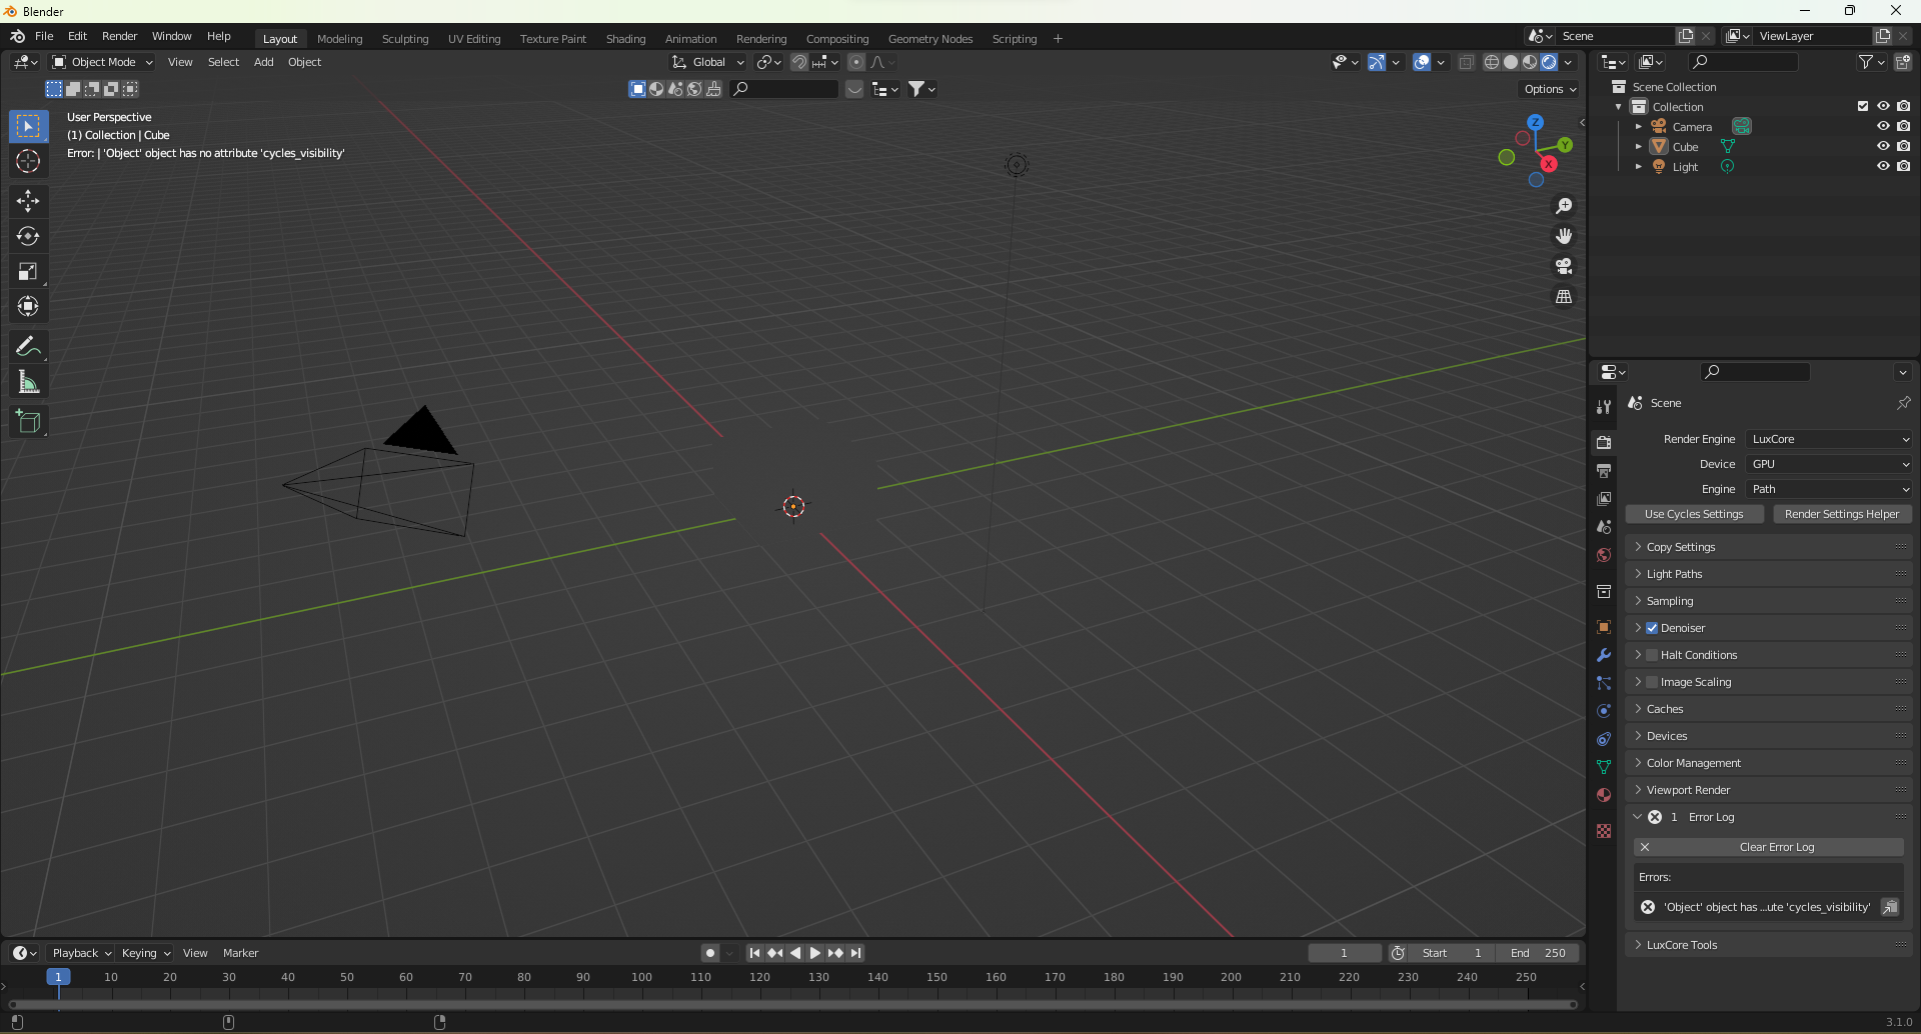Screen dimensions: 1921x1034
Task: Expand the Sampling panel
Action: click(x=1670, y=601)
